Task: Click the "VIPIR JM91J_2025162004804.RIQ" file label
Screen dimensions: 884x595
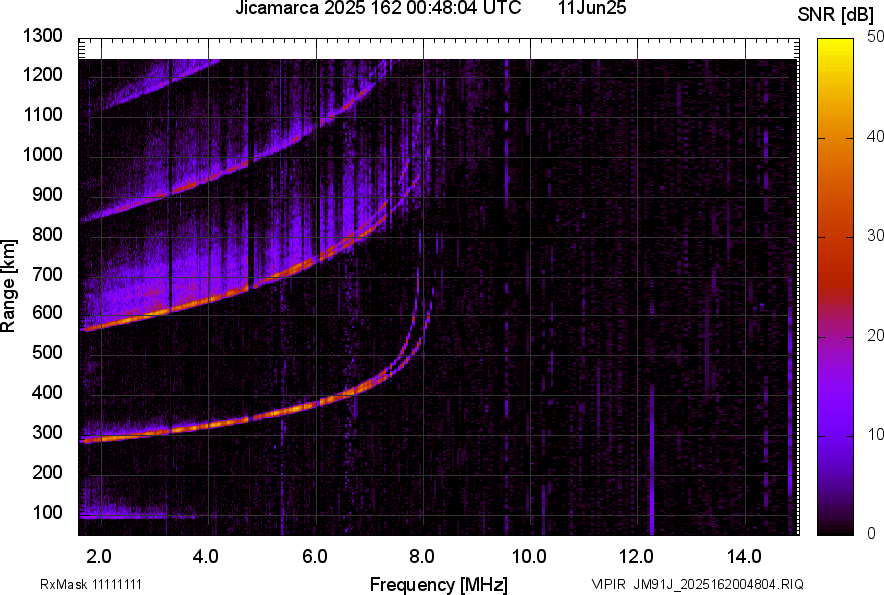Action: pos(697,584)
